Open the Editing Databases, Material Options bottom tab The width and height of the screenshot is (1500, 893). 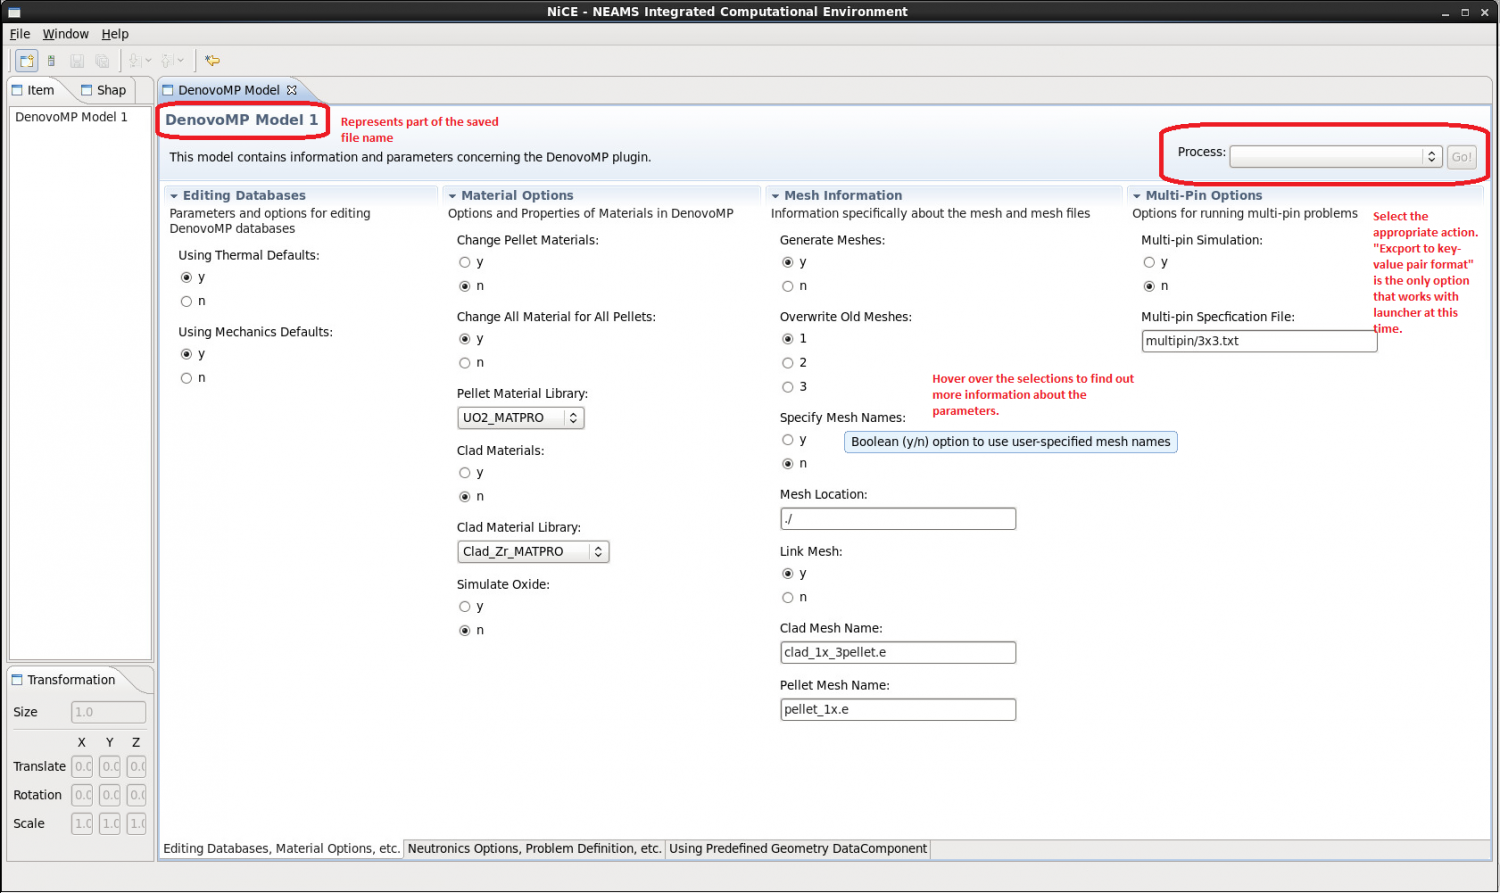[281, 849]
